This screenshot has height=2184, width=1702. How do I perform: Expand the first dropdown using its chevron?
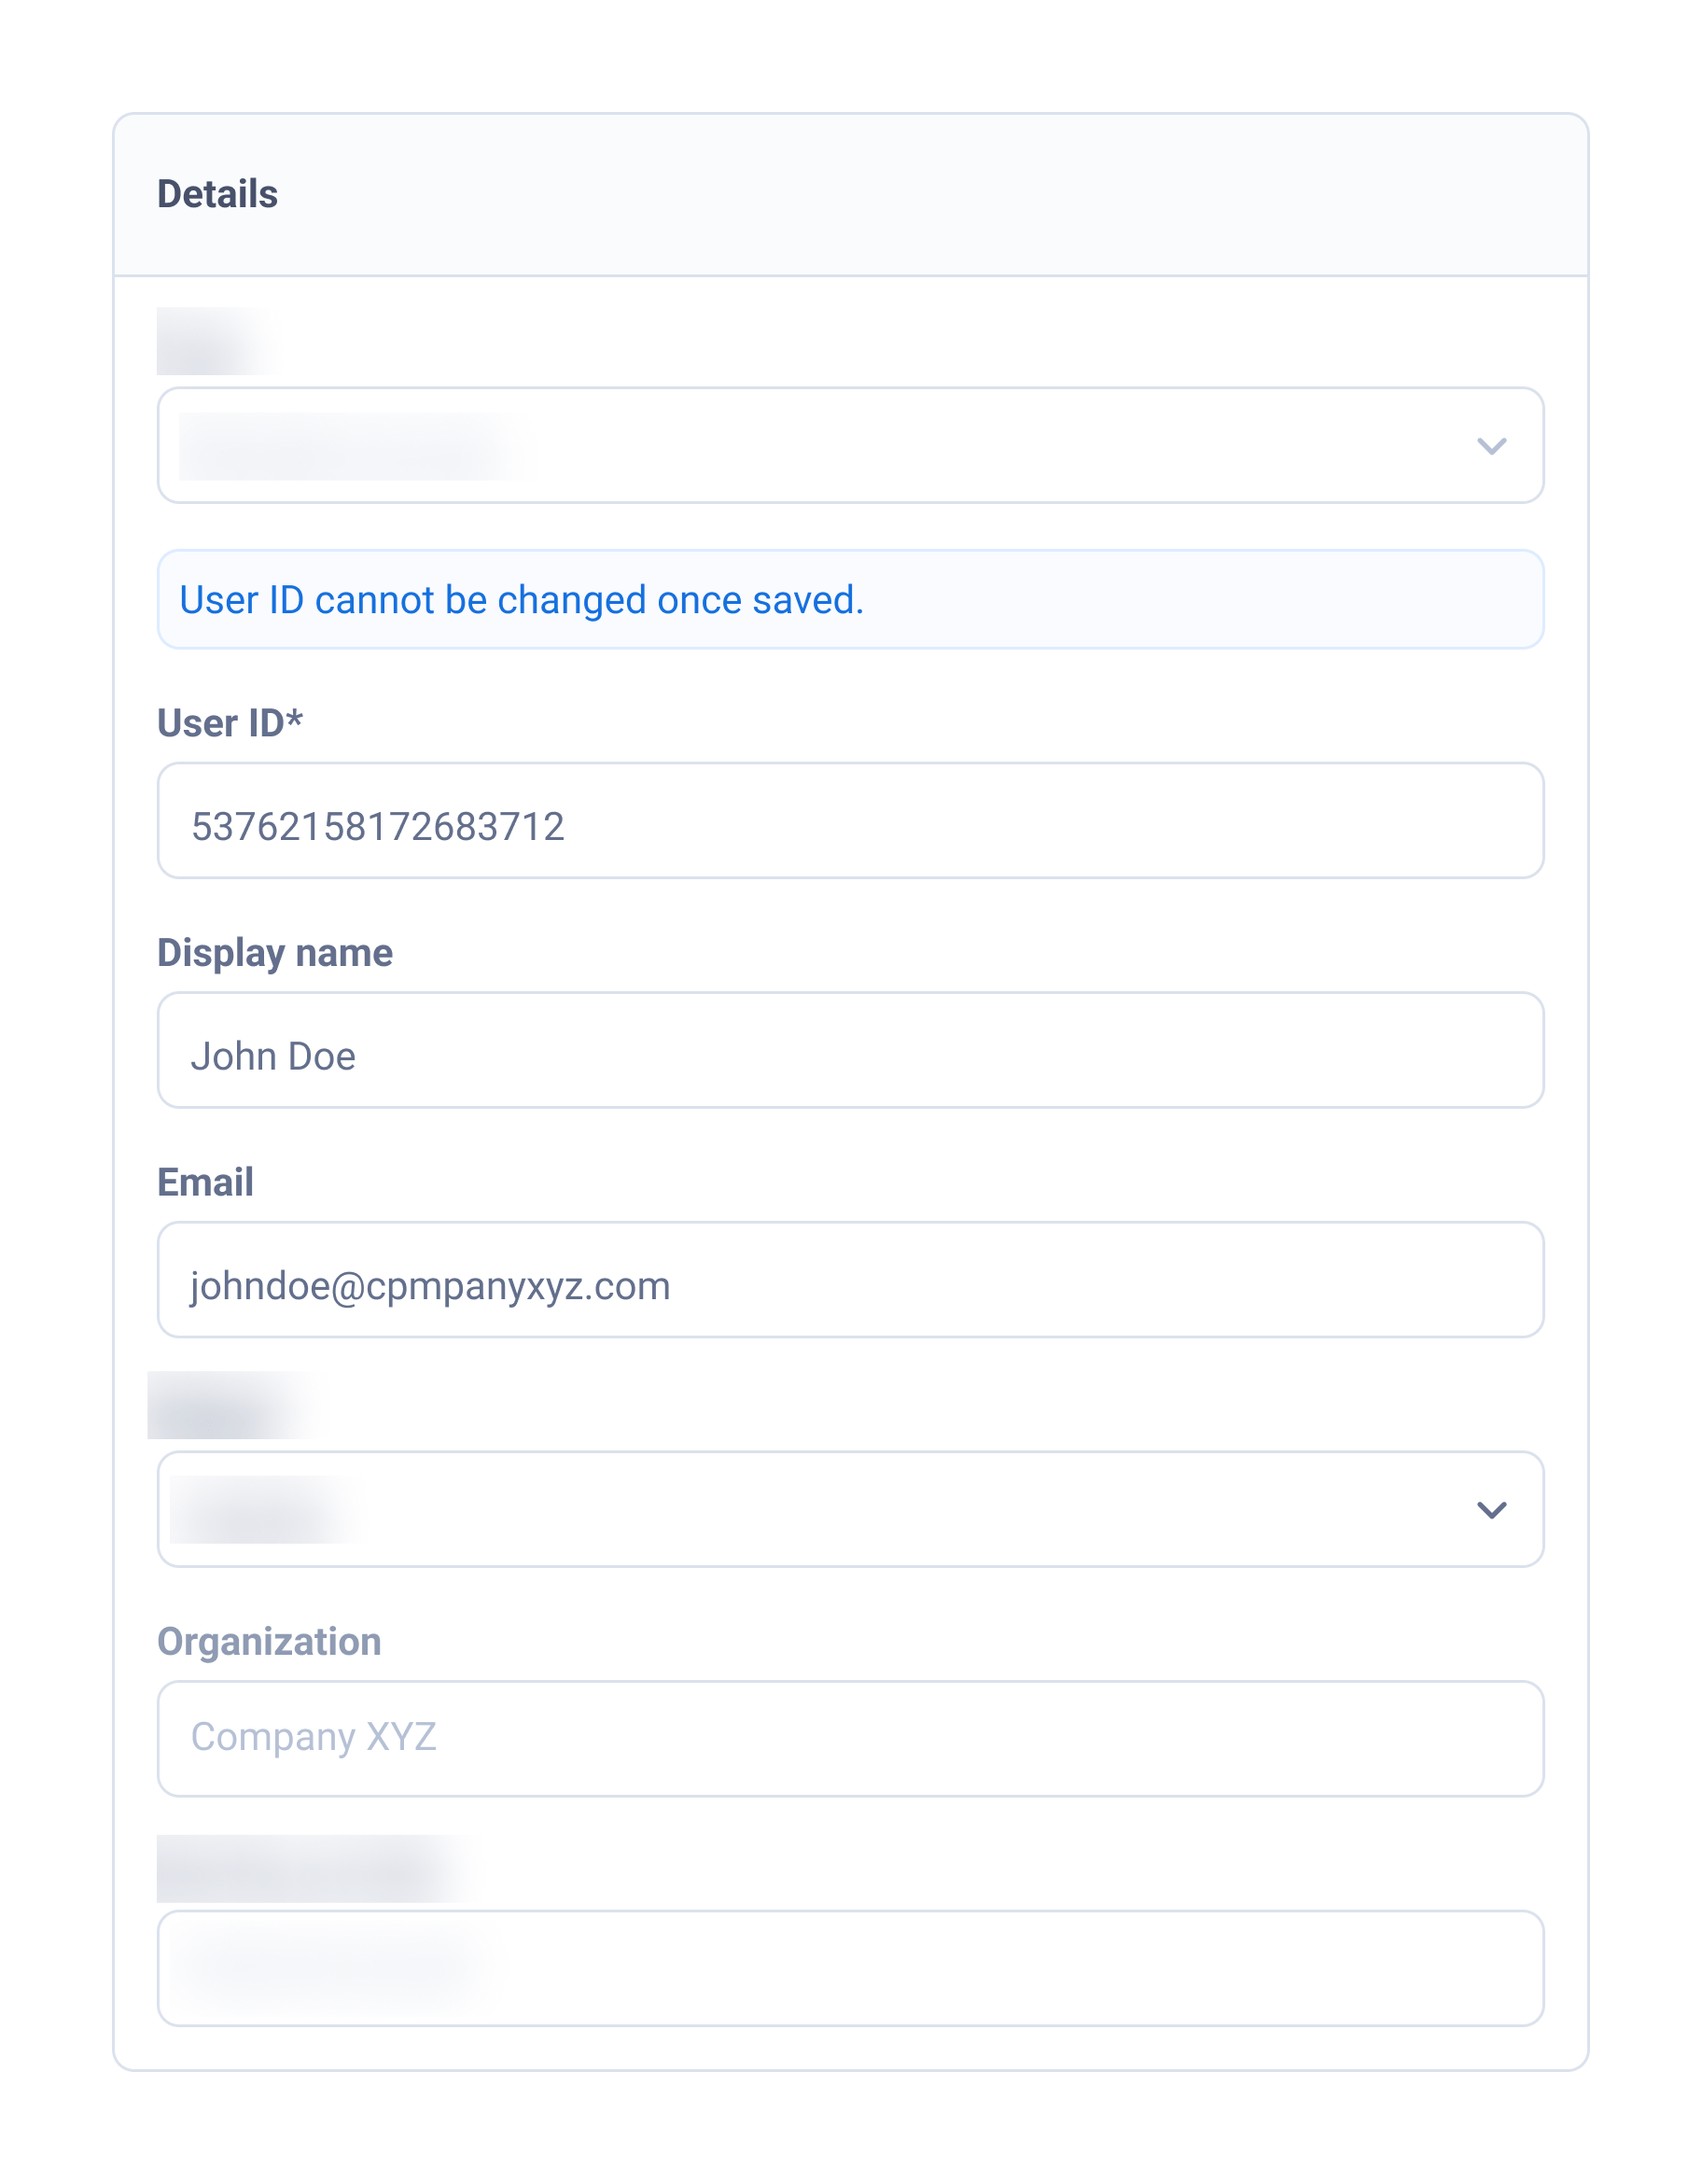[x=1490, y=446]
